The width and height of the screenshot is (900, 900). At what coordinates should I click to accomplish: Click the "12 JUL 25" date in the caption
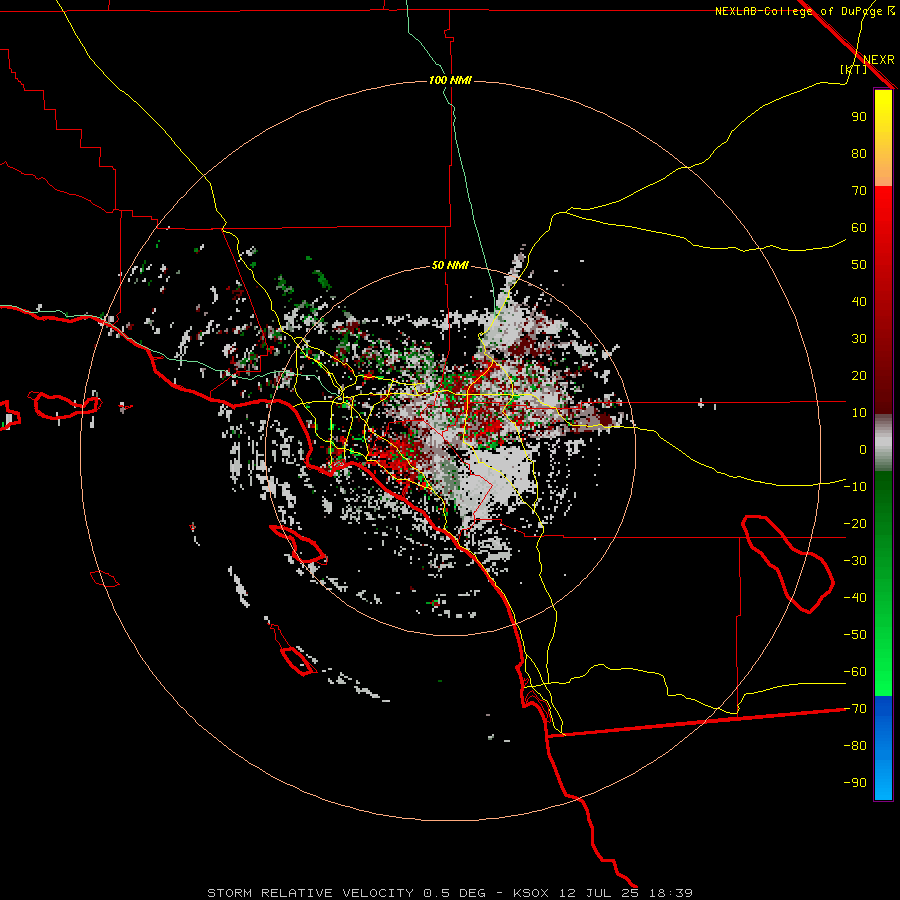coord(599,893)
